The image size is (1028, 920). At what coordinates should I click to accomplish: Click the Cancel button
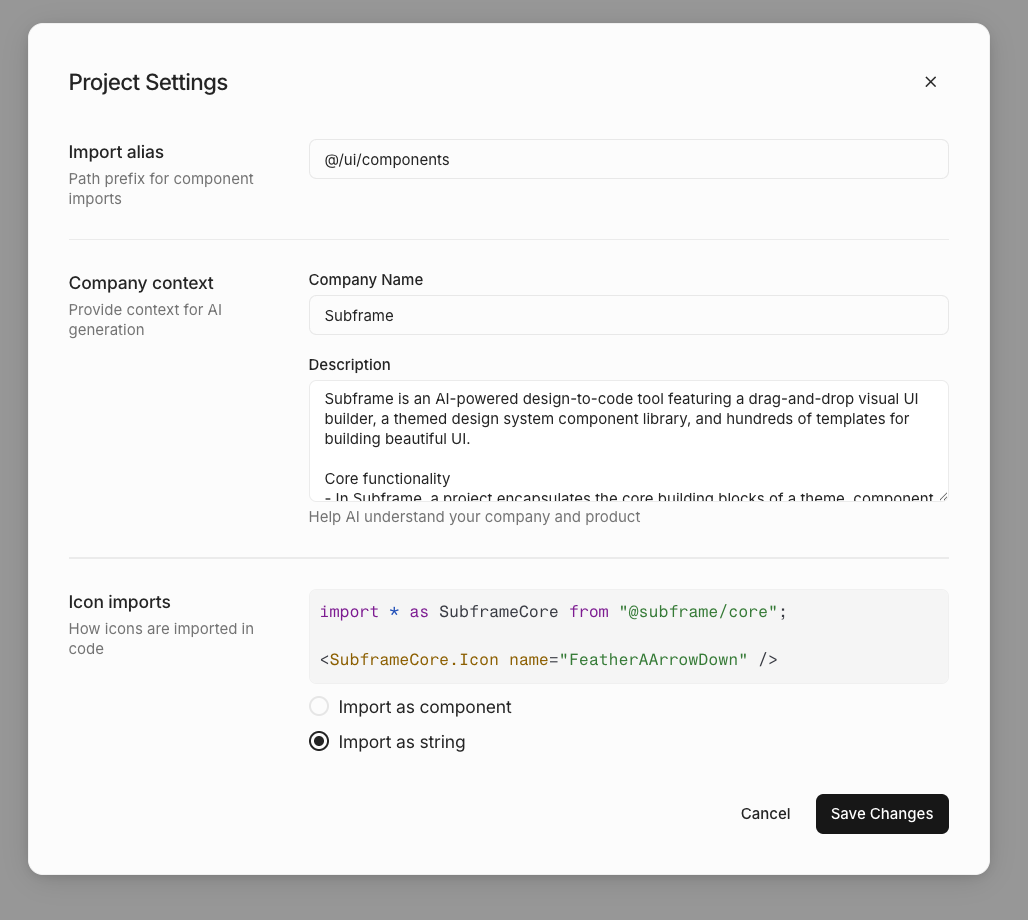point(765,814)
